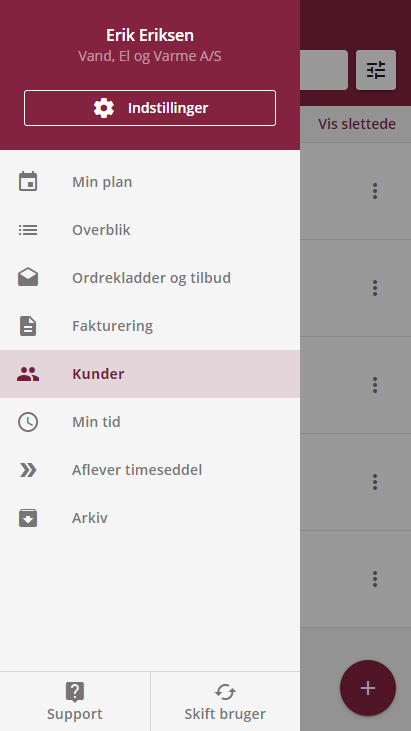The height and width of the screenshot is (731, 411).
Task: Select the Aflever timeseddel double-arrow icon
Action: click(x=28, y=470)
